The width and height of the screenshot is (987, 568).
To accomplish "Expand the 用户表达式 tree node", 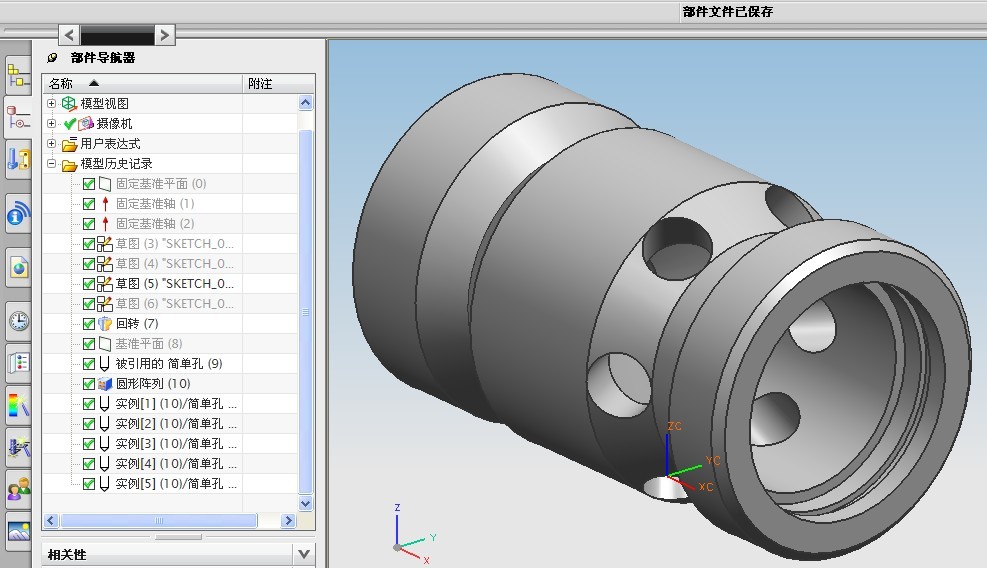I will [52, 144].
